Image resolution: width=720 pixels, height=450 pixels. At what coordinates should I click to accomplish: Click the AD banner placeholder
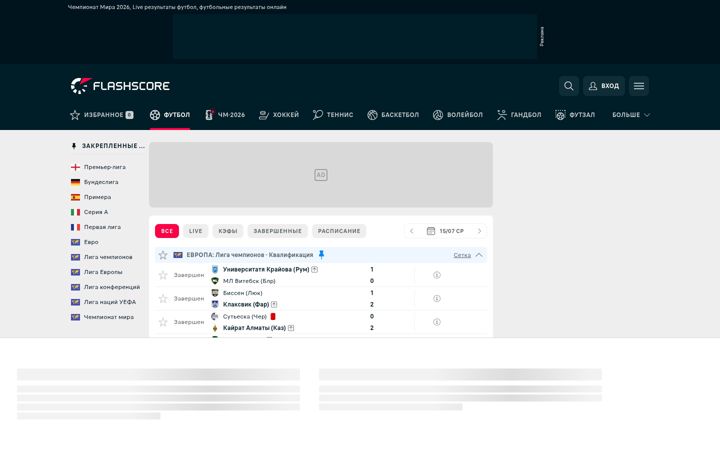pyautogui.click(x=321, y=174)
